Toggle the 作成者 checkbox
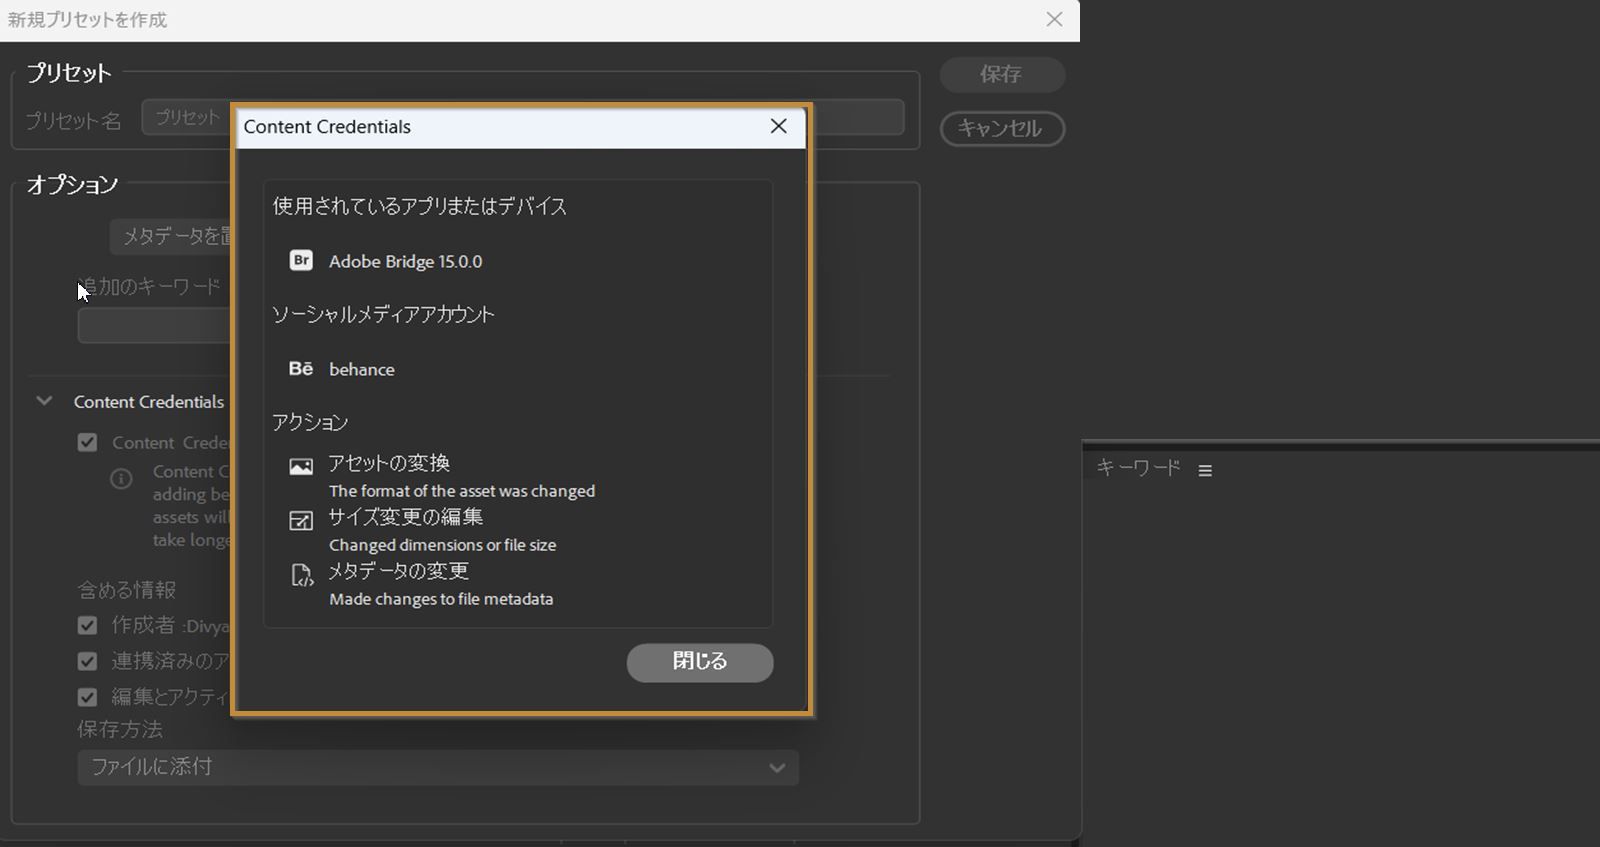 [x=88, y=625]
